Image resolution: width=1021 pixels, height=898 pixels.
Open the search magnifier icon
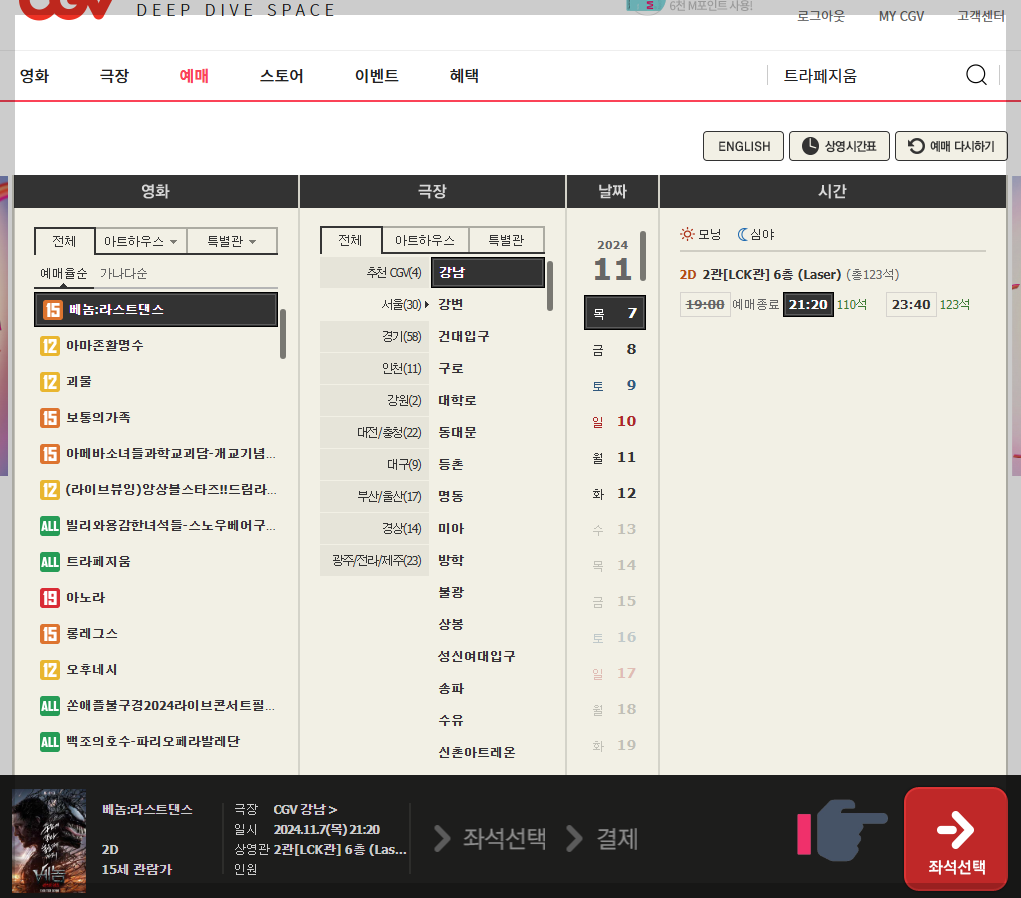tap(975, 75)
